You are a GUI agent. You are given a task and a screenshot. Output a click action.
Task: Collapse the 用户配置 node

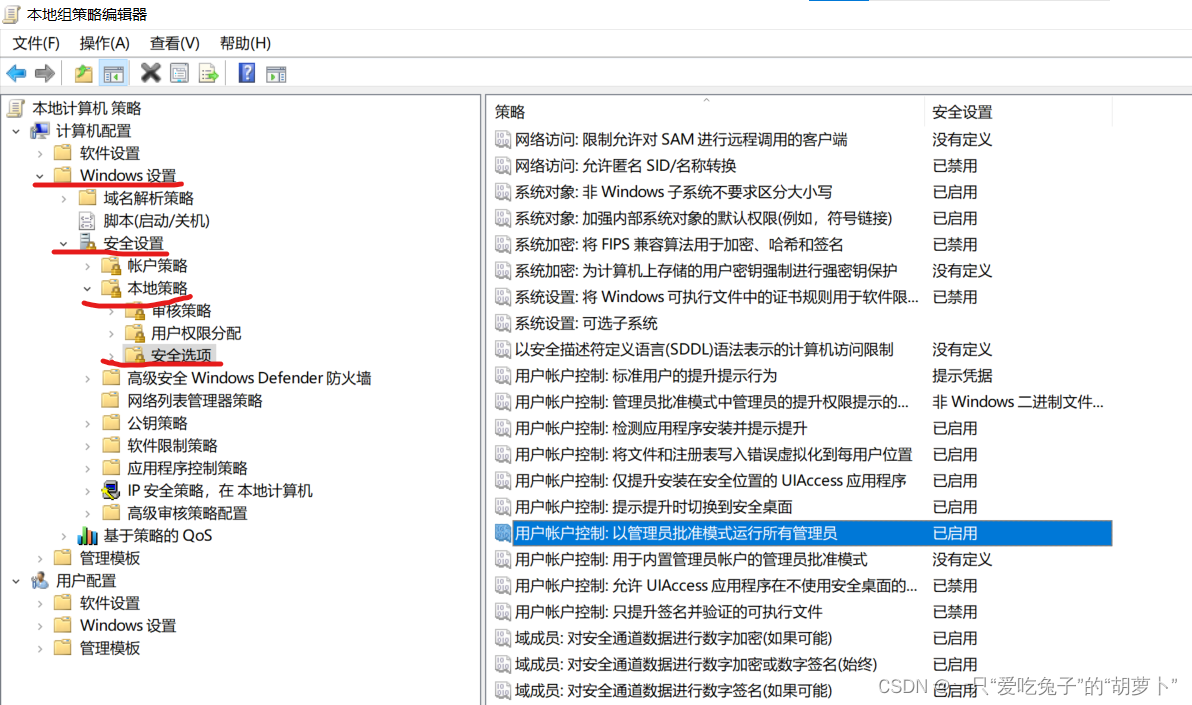[16, 581]
